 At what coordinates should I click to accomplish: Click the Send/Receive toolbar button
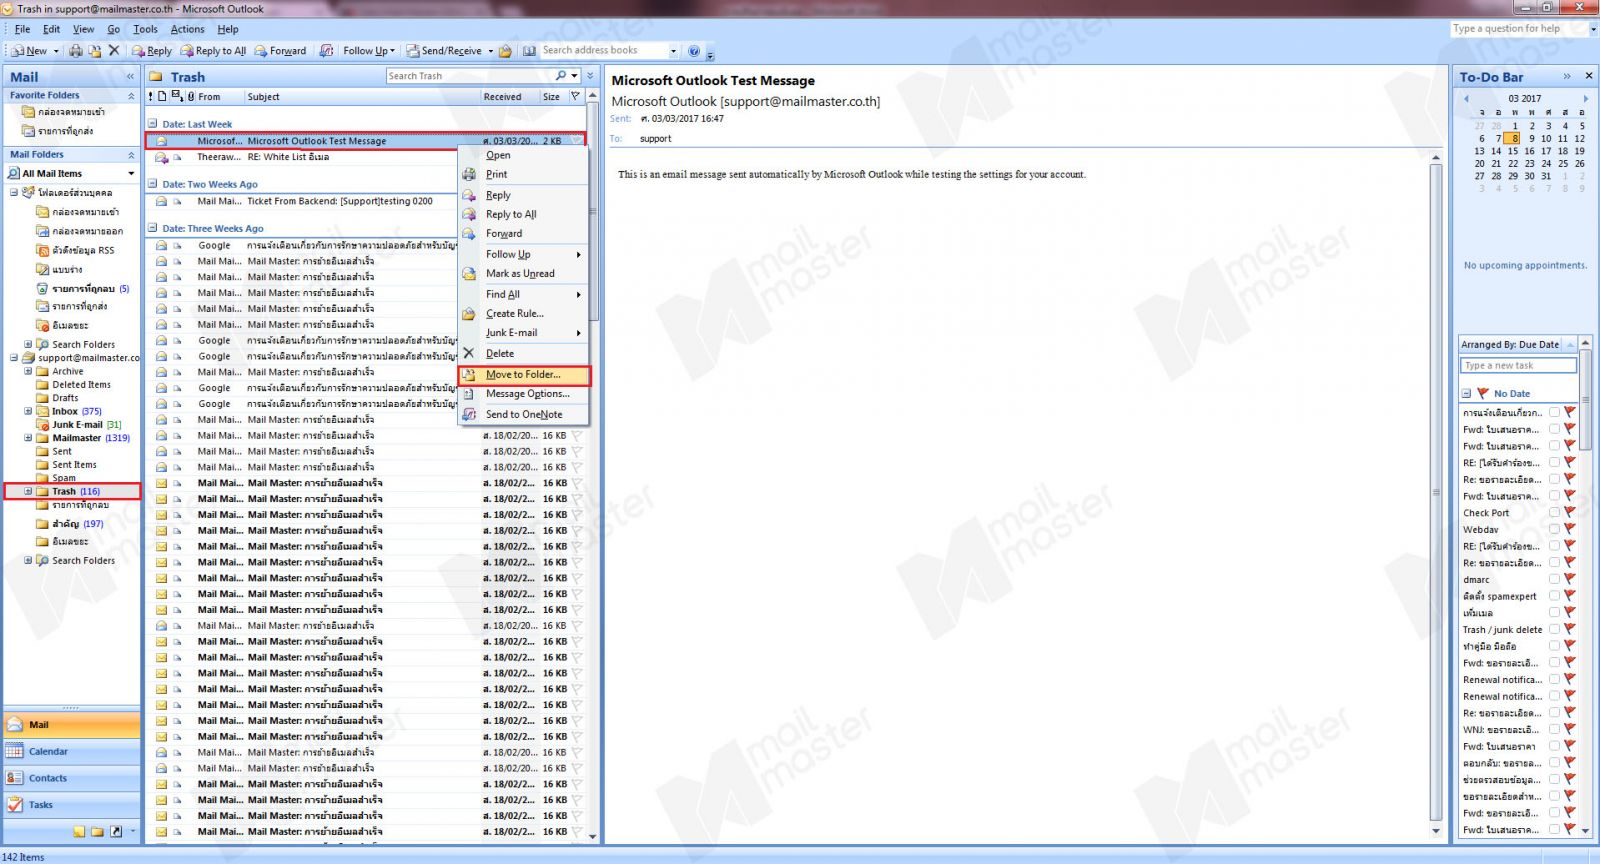pos(444,50)
